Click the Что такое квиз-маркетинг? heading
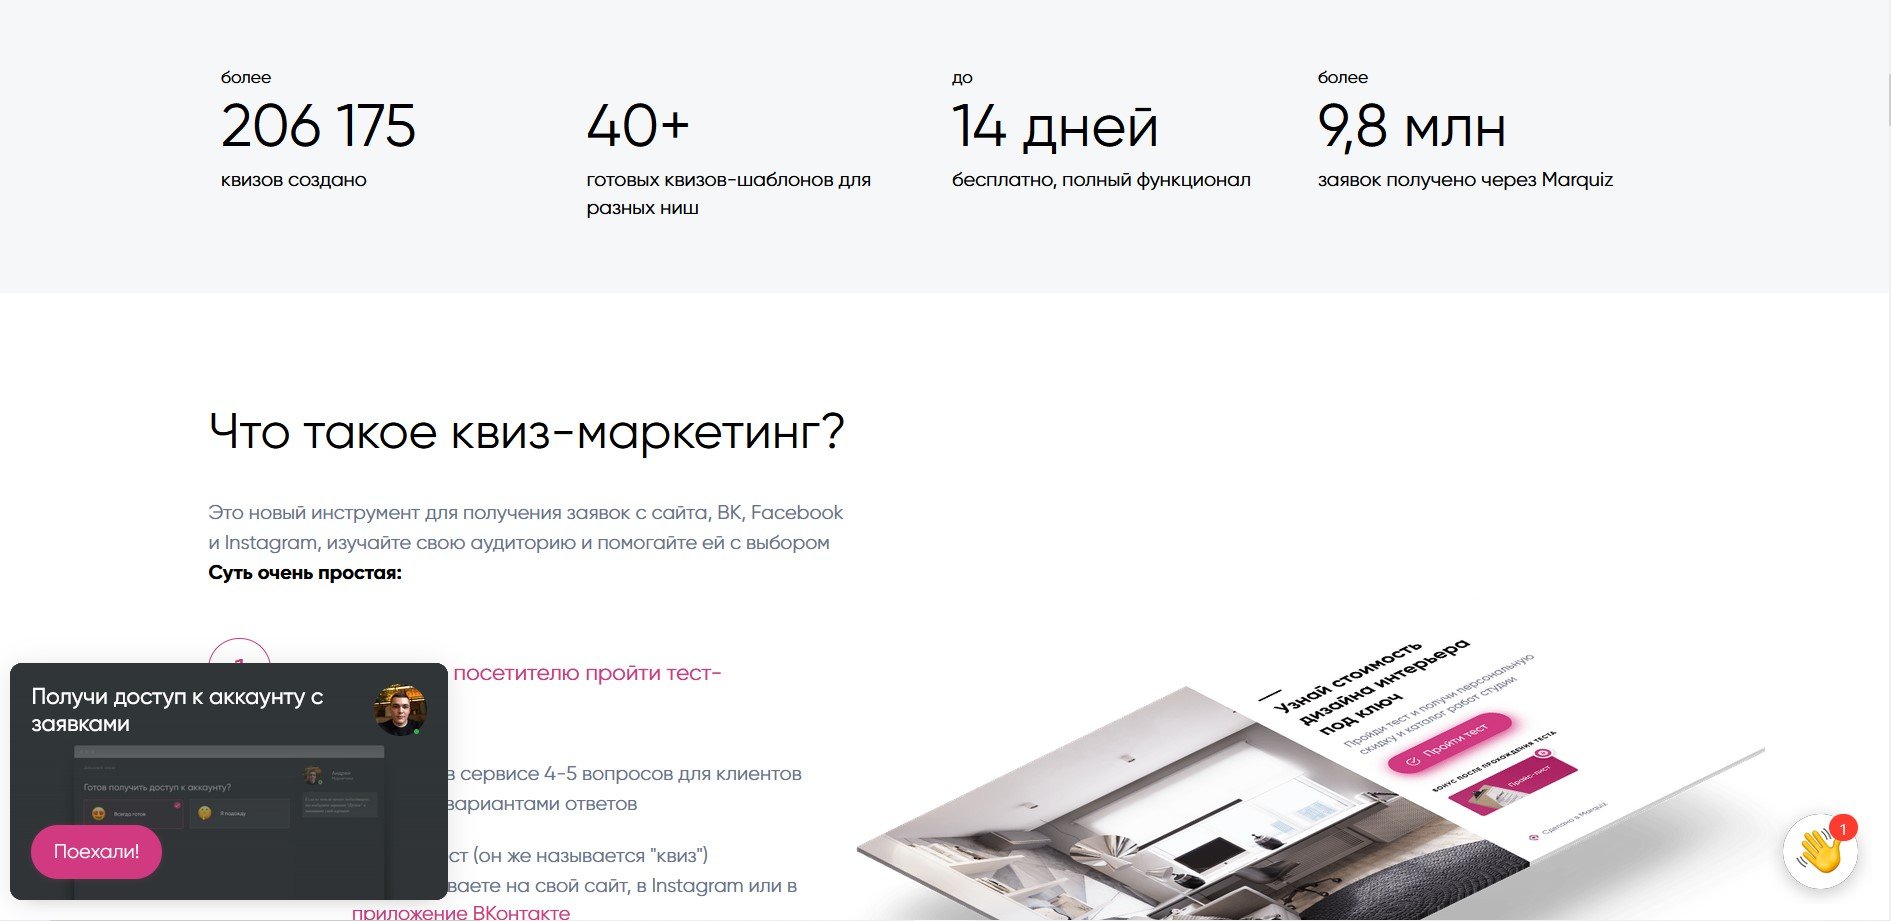Viewport: 1891px width, 921px height. pyautogui.click(x=526, y=432)
